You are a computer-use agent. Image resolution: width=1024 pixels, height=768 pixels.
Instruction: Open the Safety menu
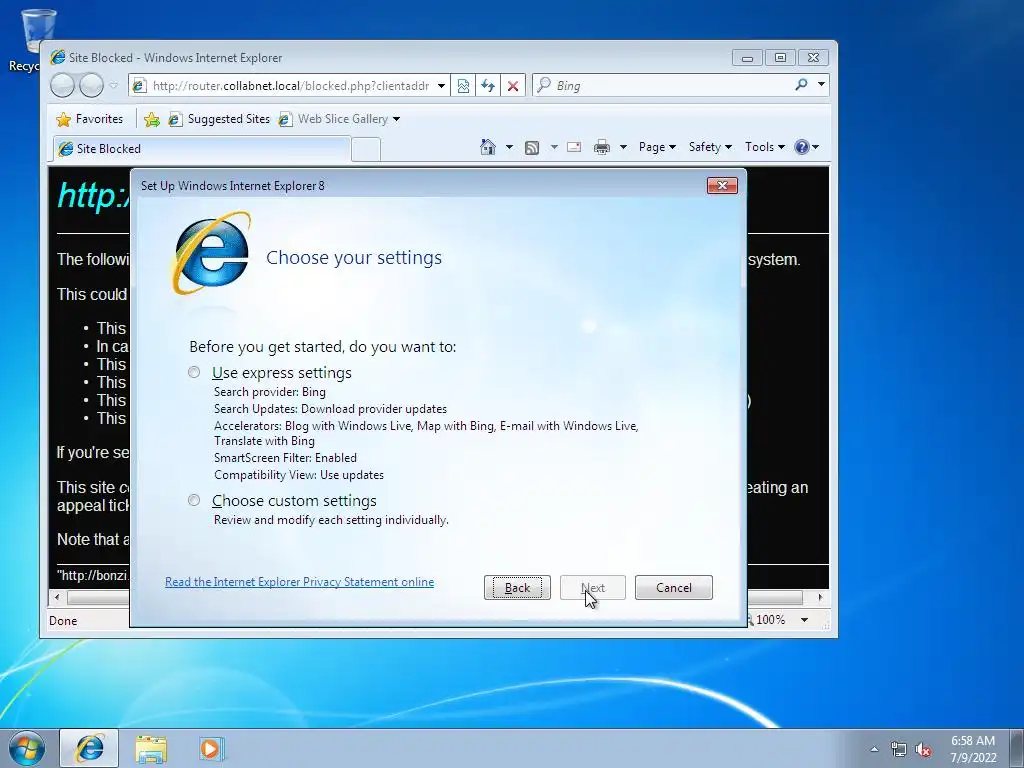tap(710, 147)
